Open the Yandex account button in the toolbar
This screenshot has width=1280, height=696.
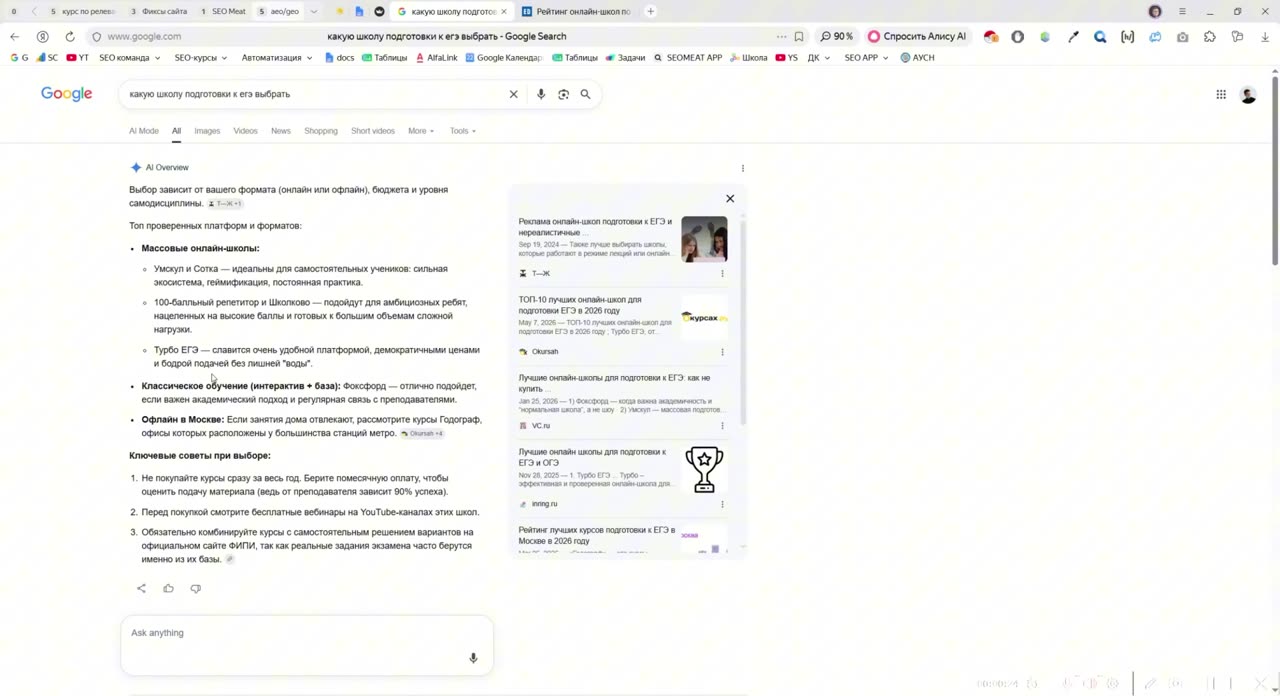[42, 36]
